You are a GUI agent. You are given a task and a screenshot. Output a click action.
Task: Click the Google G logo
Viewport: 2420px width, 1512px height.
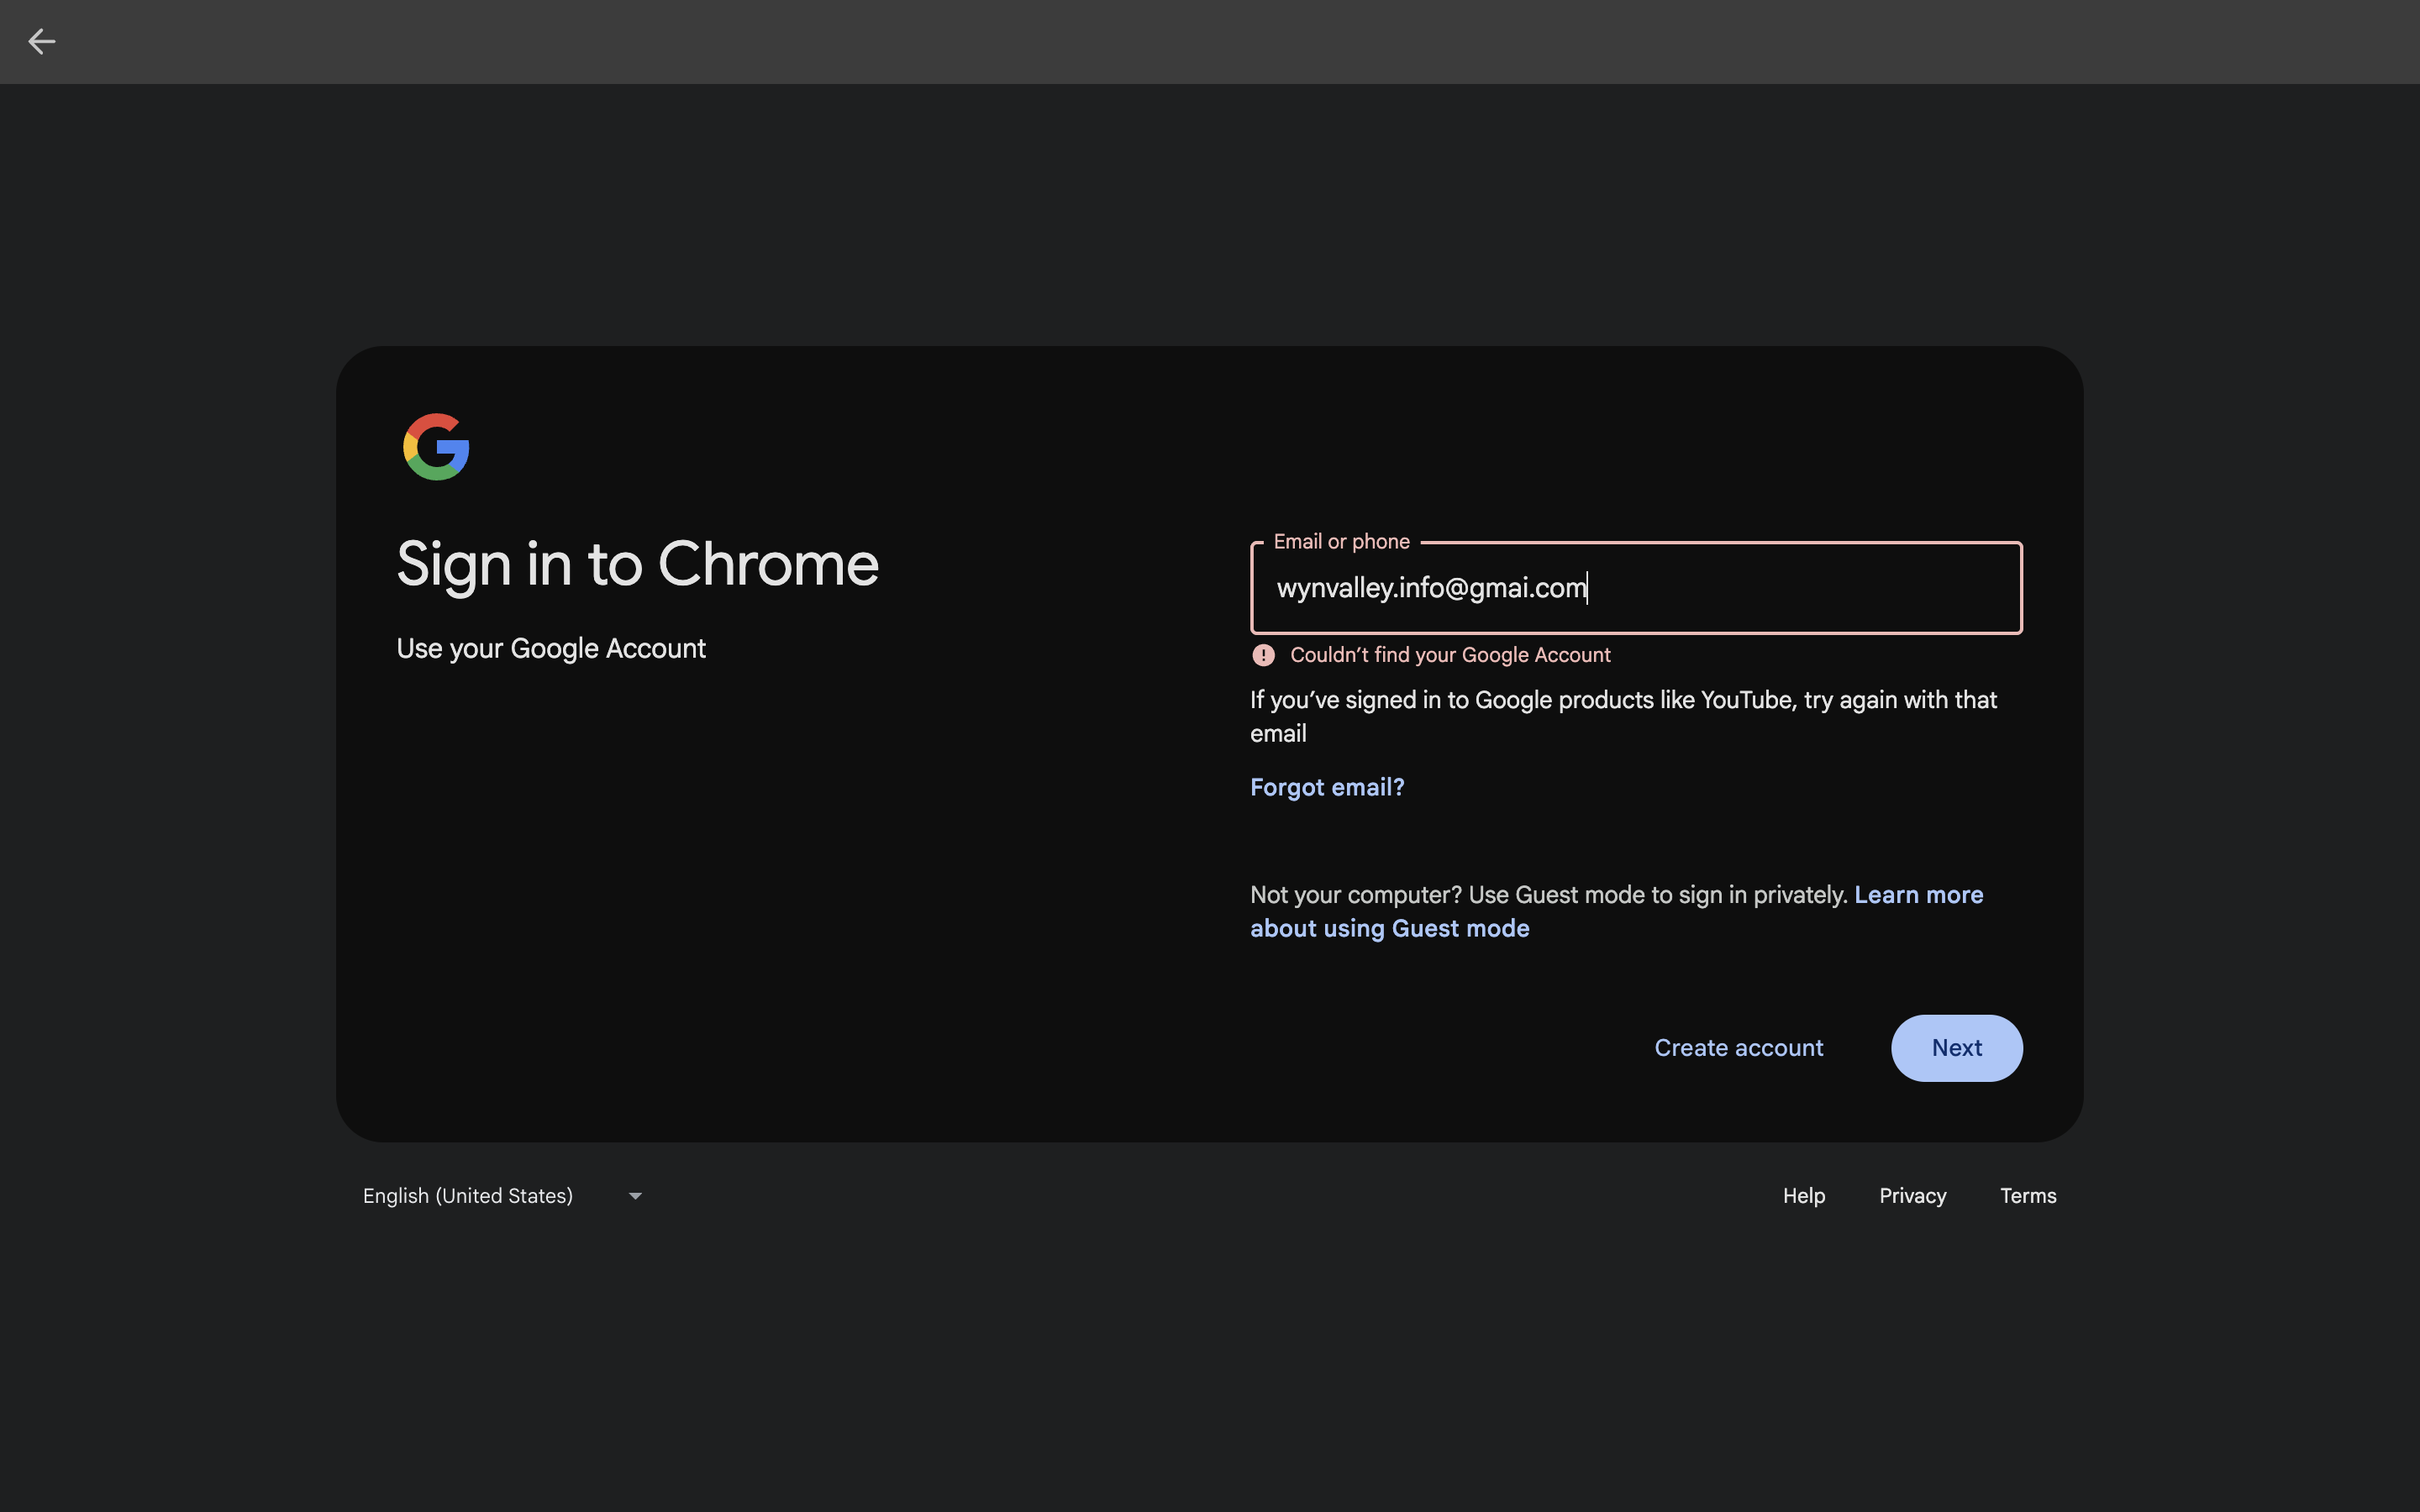436,447
